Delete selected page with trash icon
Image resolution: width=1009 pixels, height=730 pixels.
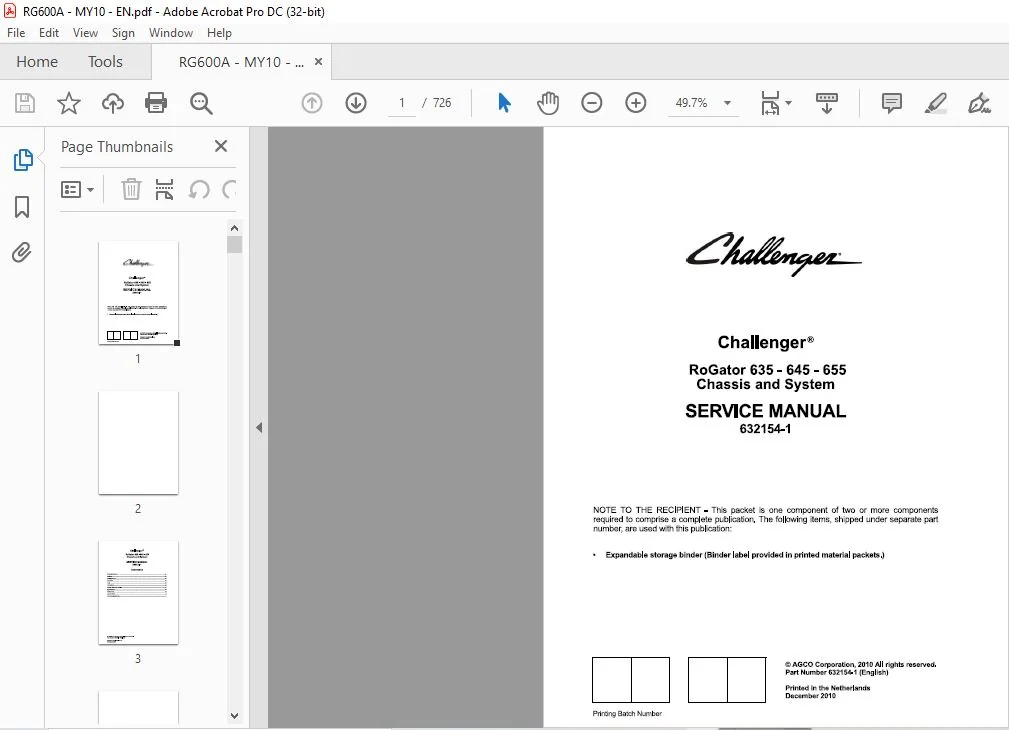[131, 189]
